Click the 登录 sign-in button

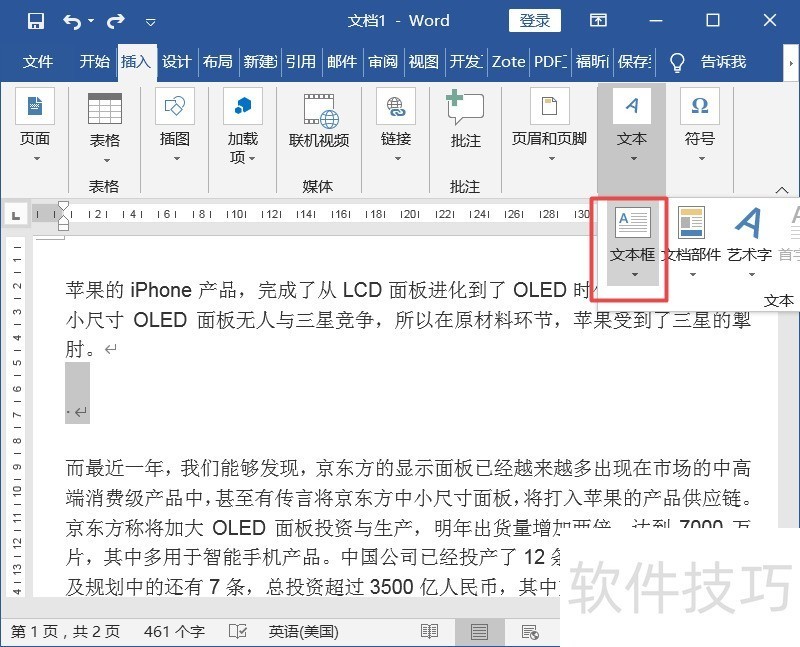535,21
